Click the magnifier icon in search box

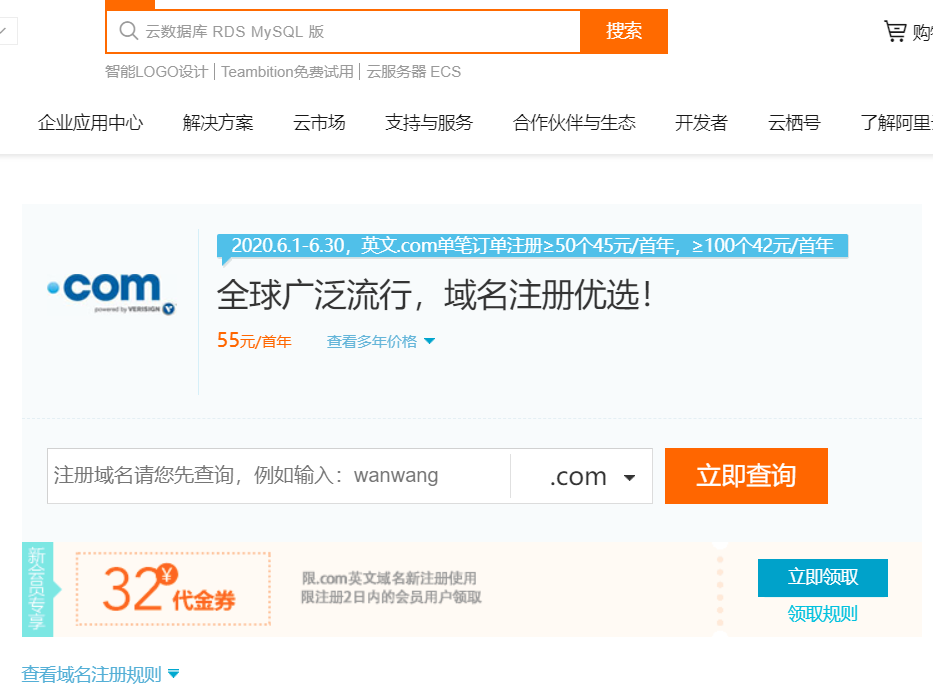tap(128, 30)
